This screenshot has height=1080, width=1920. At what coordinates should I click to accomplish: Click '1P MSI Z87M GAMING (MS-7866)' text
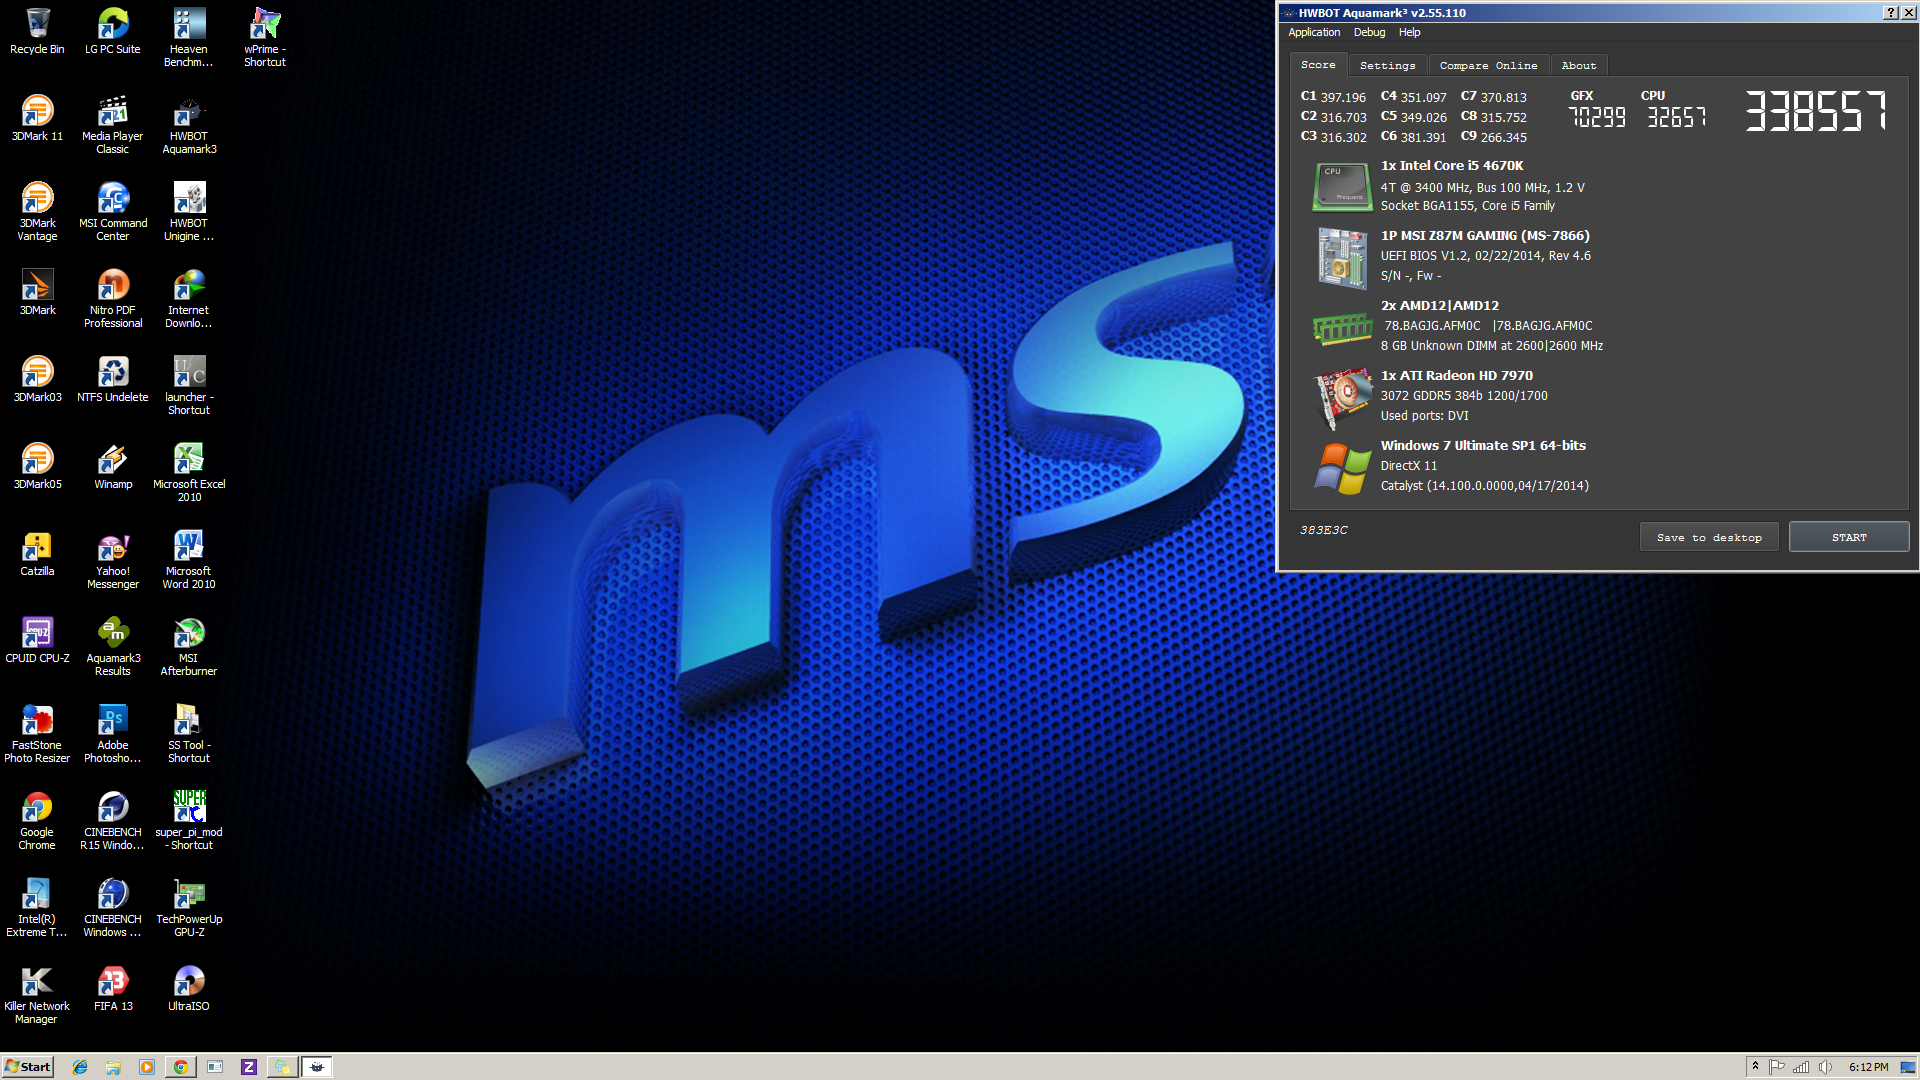point(1485,236)
